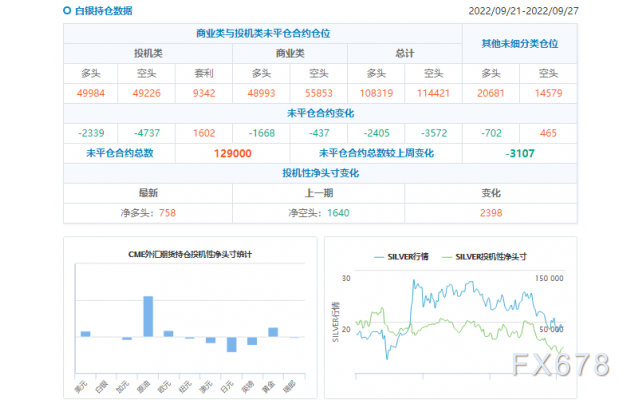Screen dimensions: 640x400
Task: Click the change value -4737
Action: (147, 133)
